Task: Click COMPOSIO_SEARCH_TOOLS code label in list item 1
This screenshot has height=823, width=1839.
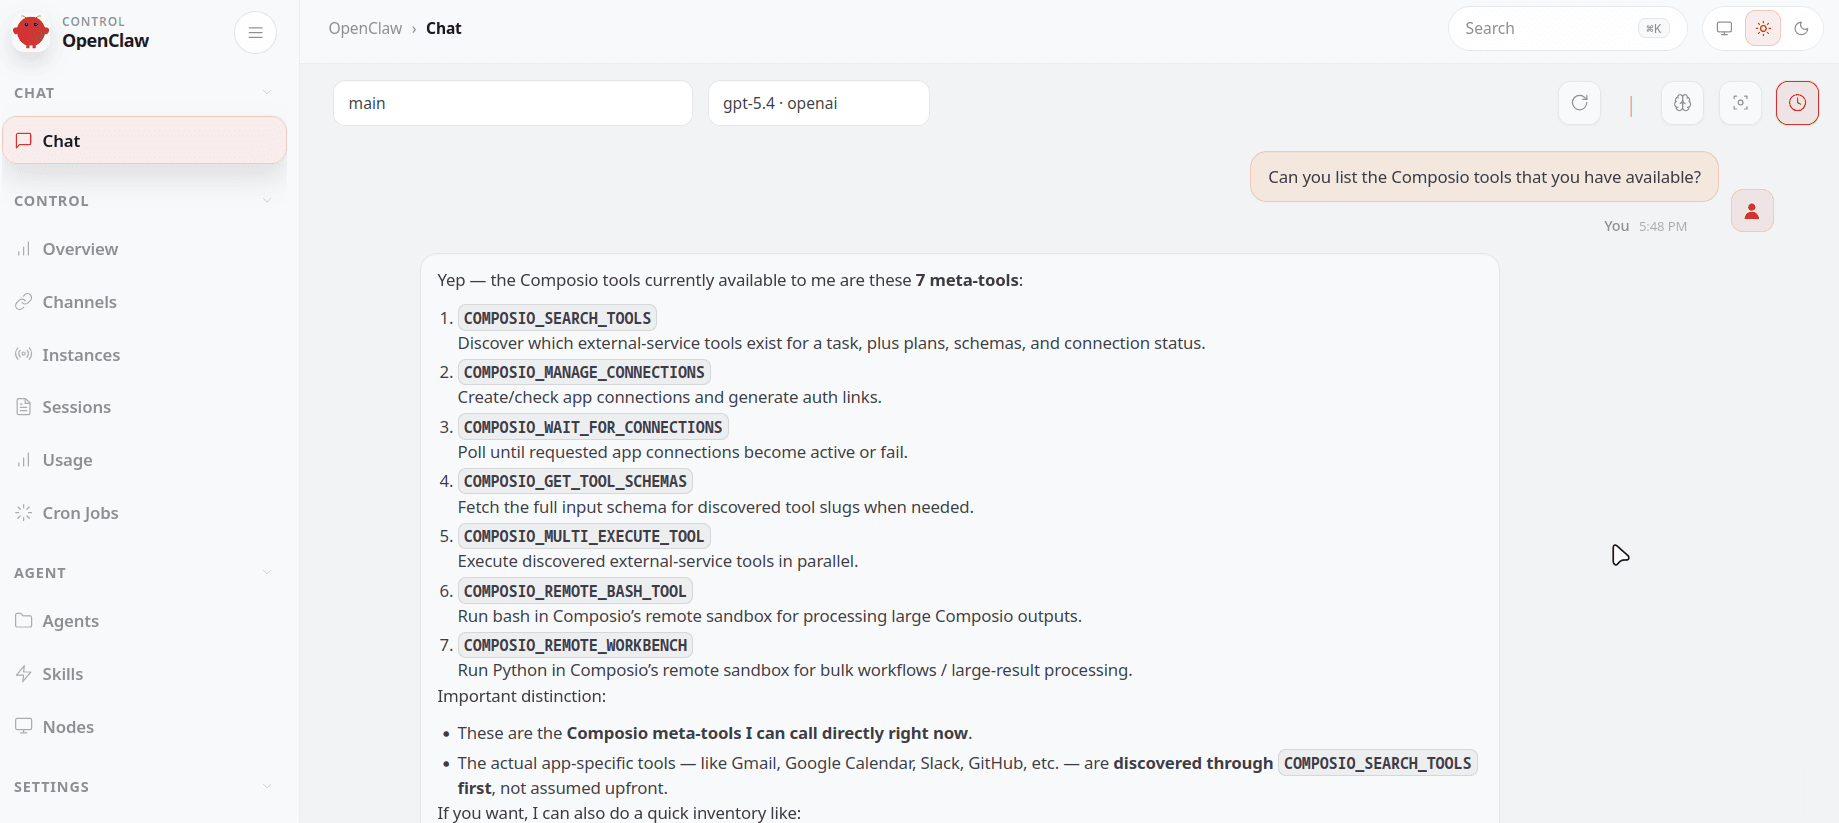Action: pyautogui.click(x=557, y=318)
